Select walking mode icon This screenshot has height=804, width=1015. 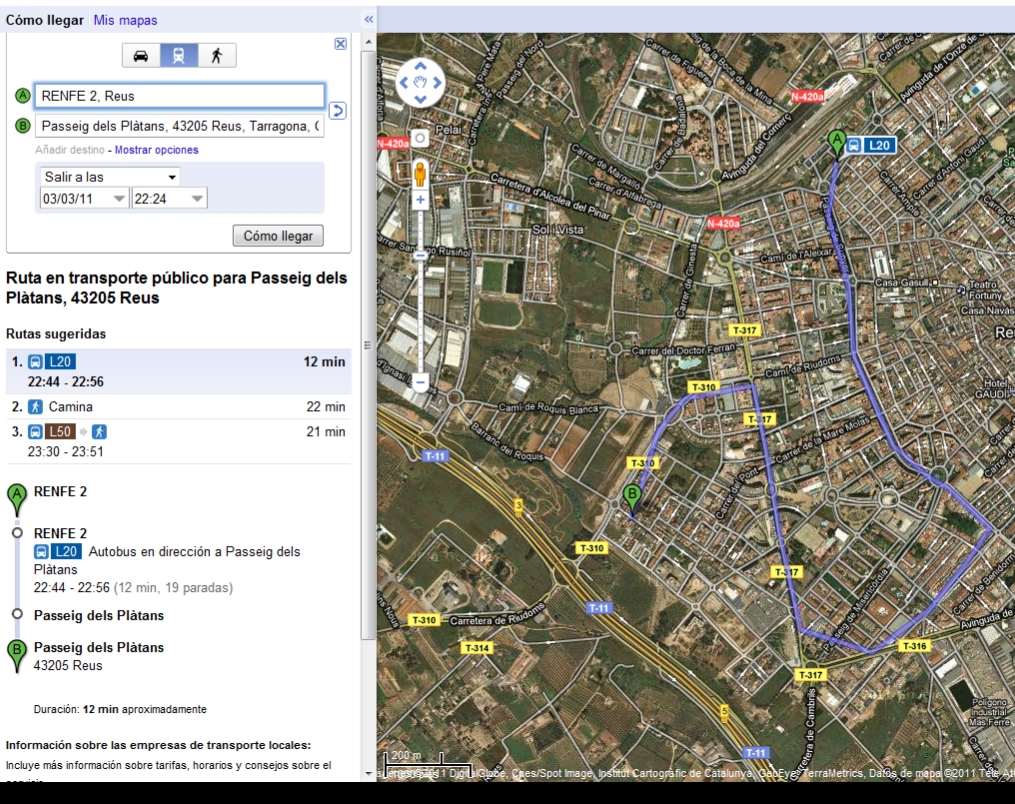pos(217,56)
